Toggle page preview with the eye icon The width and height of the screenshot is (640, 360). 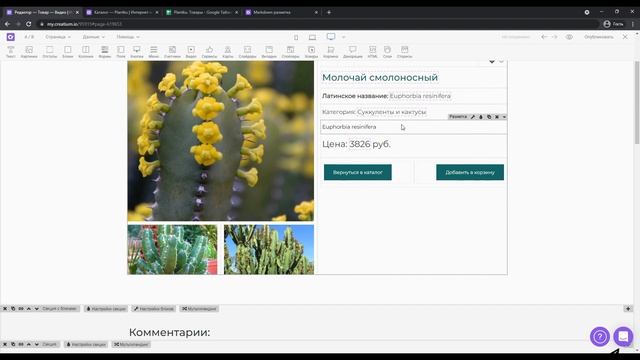[569, 37]
